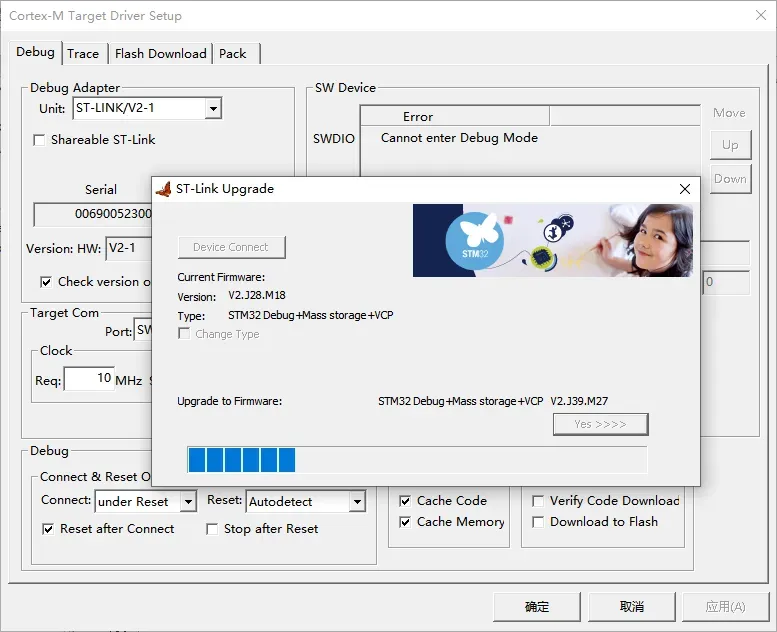Click the Up button under Move
Screen dimensions: 777x632
point(730,145)
